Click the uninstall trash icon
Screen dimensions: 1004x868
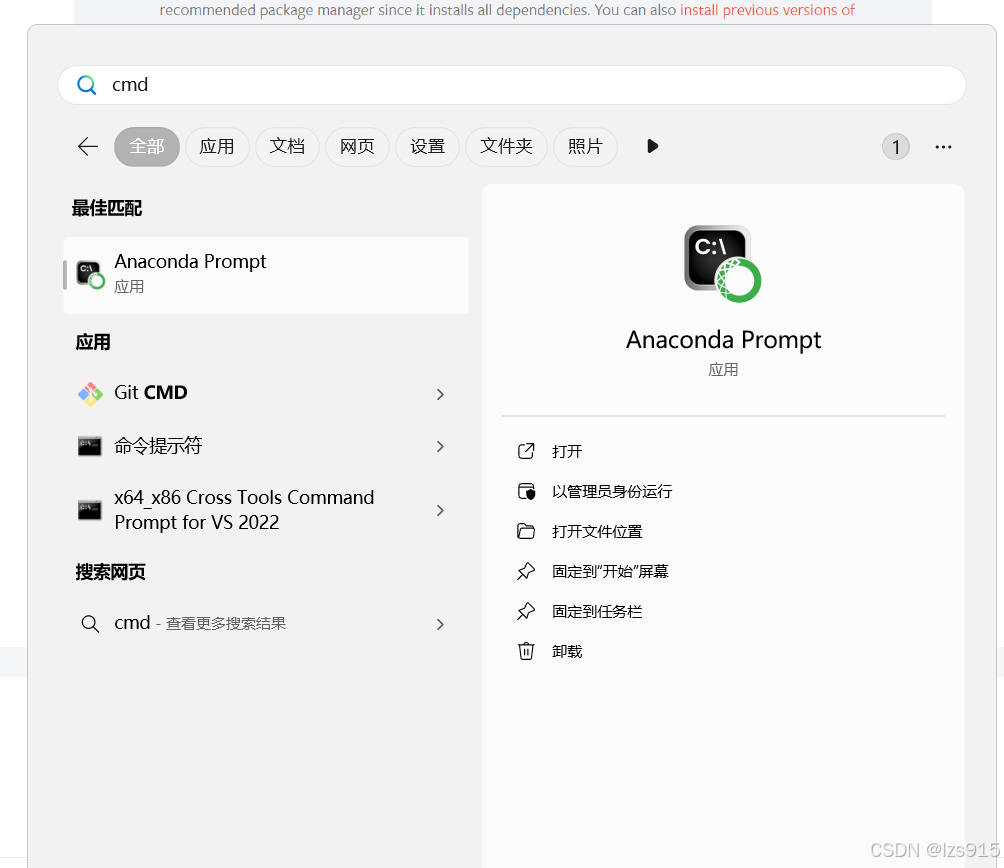click(526, 651)
